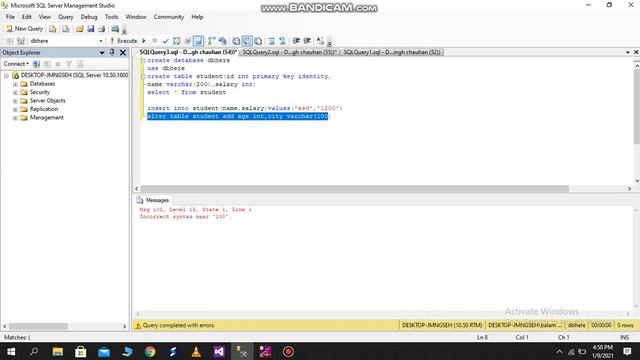Click the Parse checkmark icon
The width and height of the screenshot is (640, 360).
click(165, 41)
